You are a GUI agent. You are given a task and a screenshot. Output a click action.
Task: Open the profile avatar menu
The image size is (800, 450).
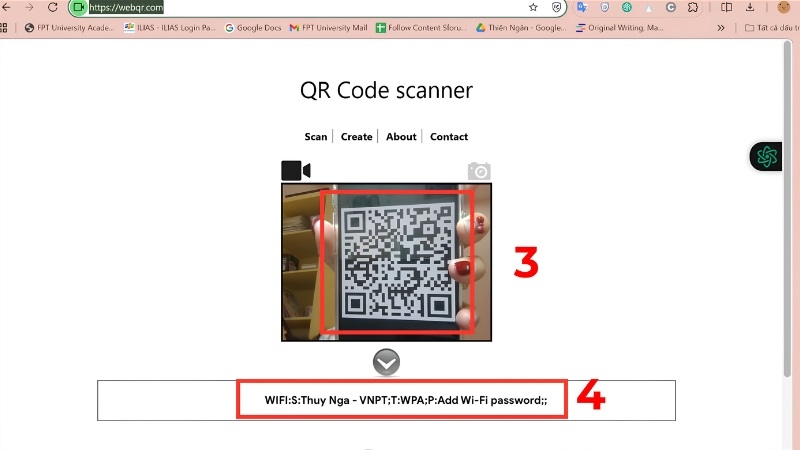(x=784, y=7)
